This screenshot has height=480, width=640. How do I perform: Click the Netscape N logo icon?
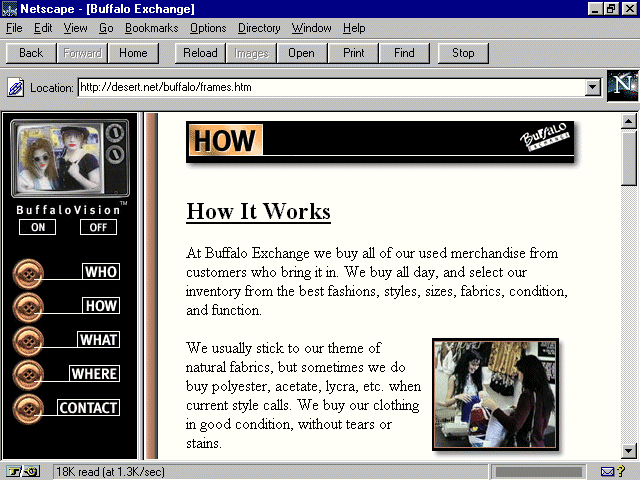pyautogui.click(x=623, y=87)
